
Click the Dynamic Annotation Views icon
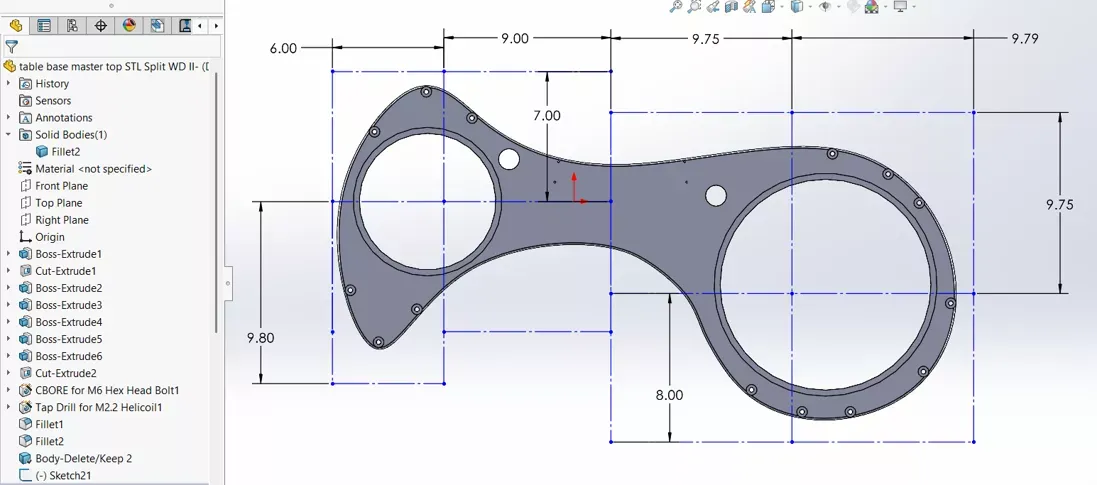[x=750, y=6]
